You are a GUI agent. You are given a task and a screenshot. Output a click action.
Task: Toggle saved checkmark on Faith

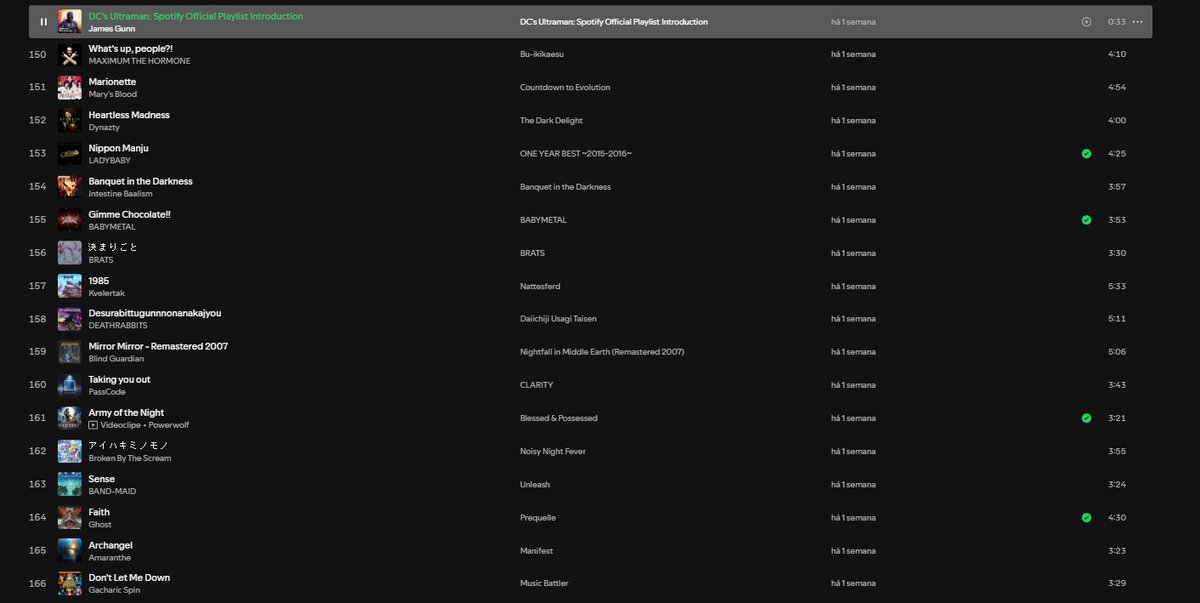coord(1086,518)
